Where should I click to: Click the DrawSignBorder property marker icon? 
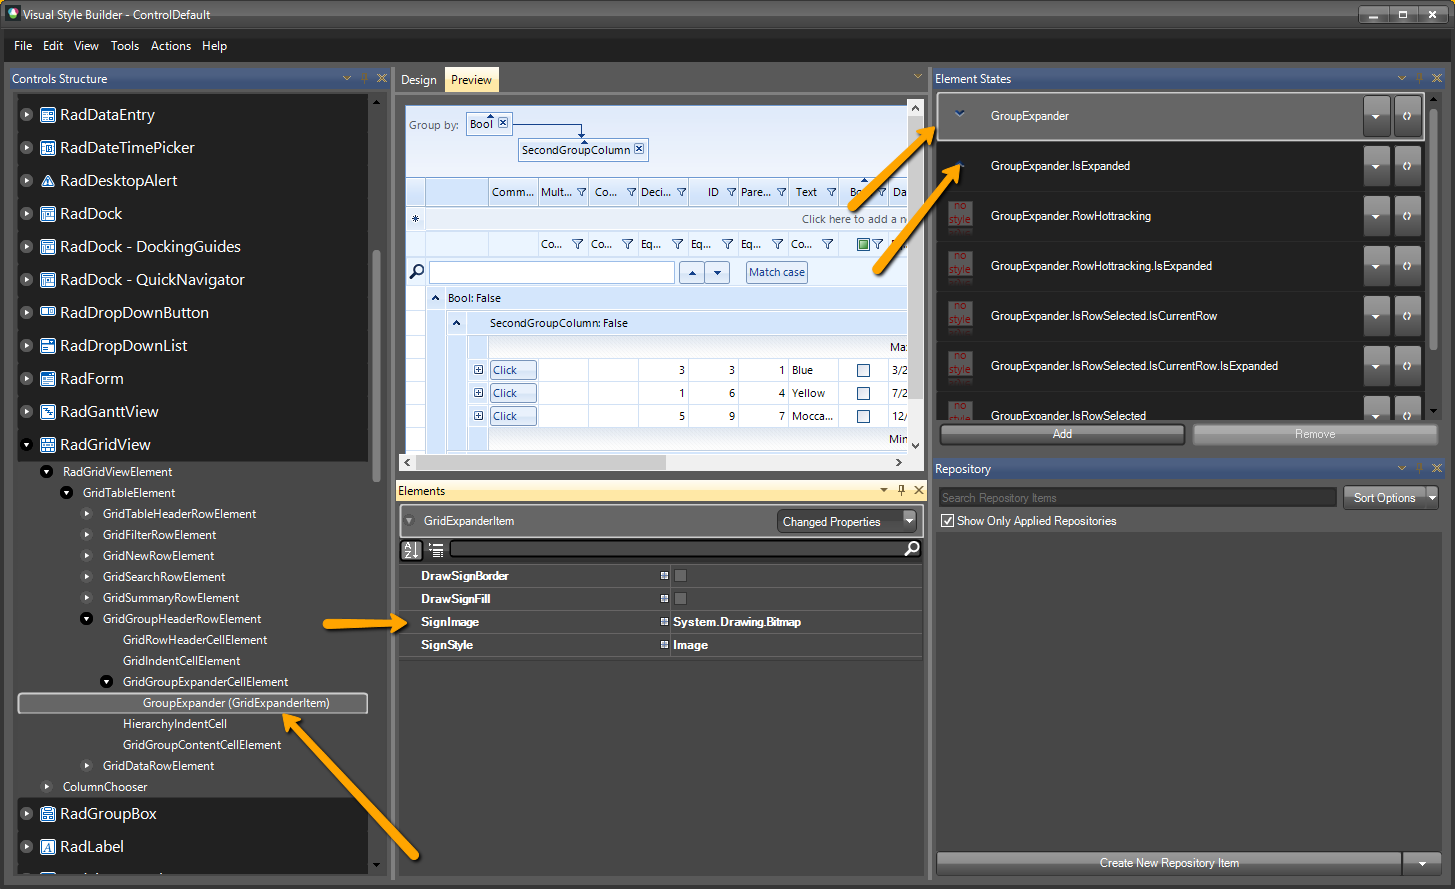[664, 576]
